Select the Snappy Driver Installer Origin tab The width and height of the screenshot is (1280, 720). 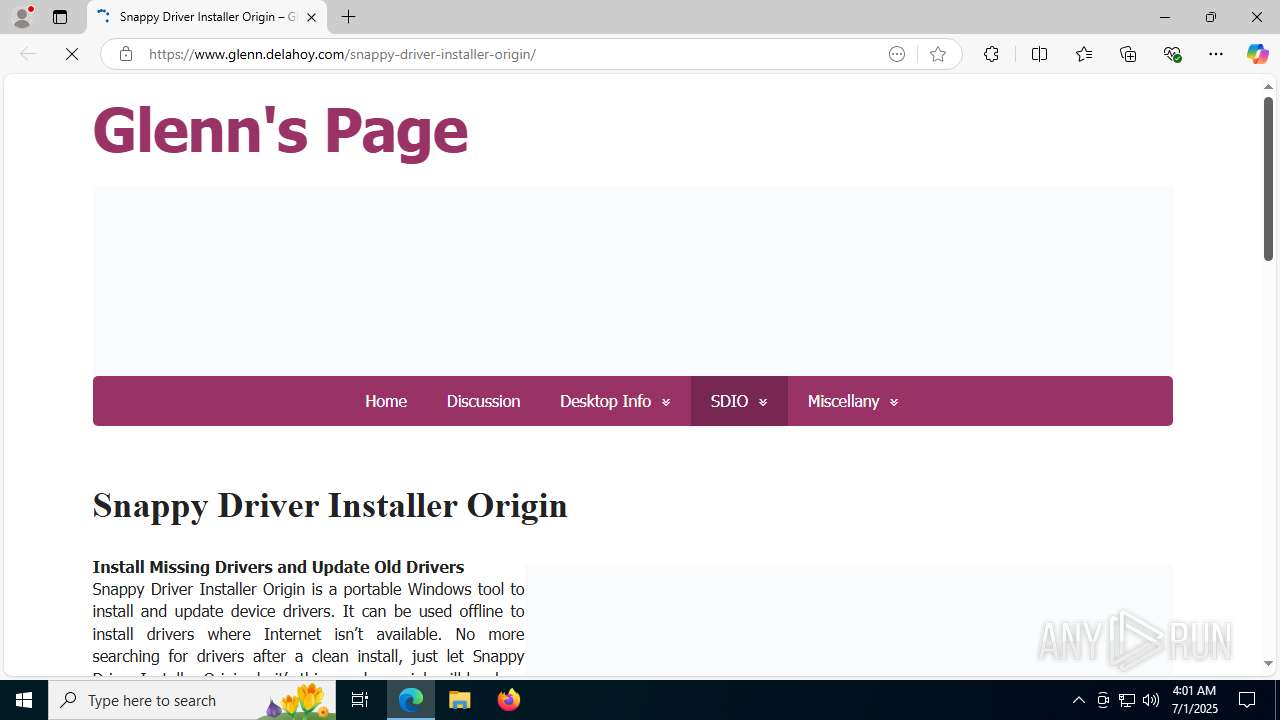click(x=207, y=17)
